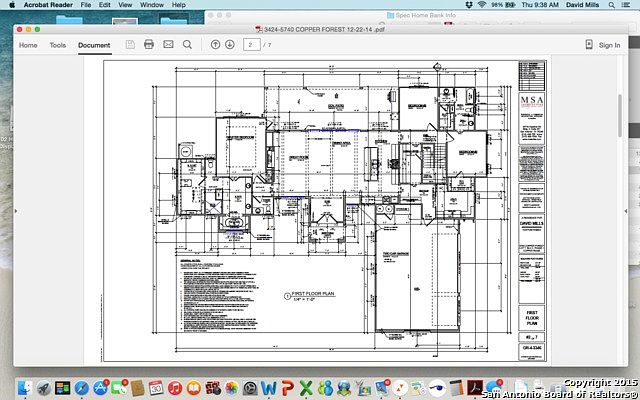Open the Finder icon in Dock
This screenshot has height=400, width=640.
pos(25,388)
